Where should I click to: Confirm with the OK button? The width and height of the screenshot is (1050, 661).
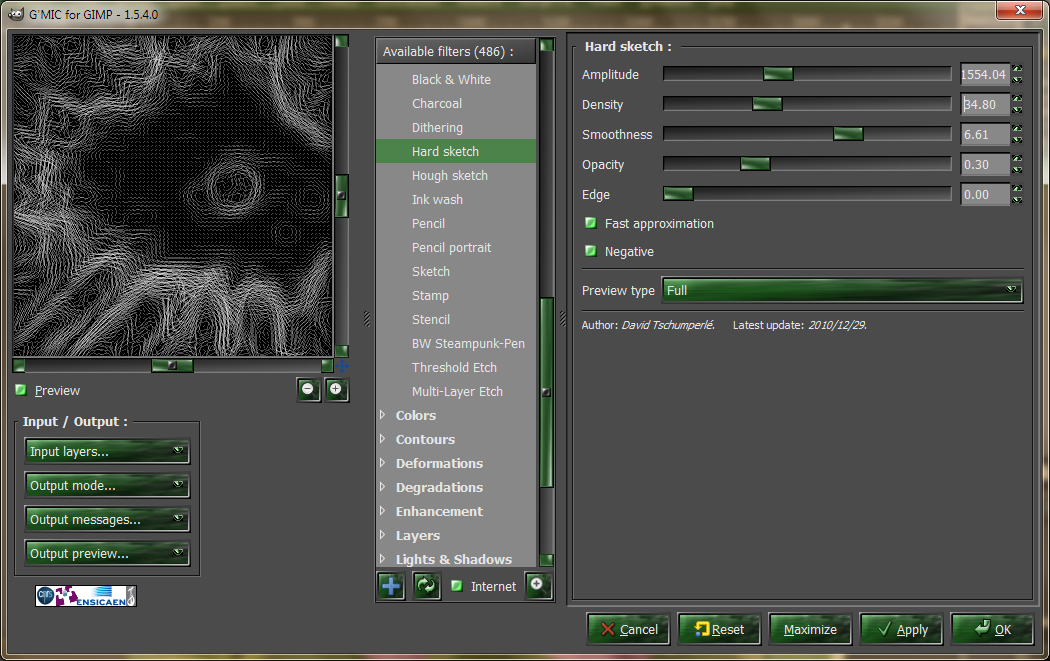coord(992,629)
